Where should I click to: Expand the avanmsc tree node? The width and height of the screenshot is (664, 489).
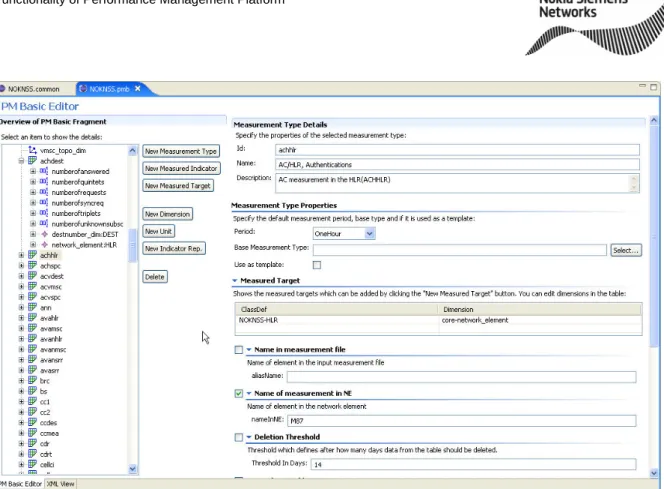coord(21,349)
